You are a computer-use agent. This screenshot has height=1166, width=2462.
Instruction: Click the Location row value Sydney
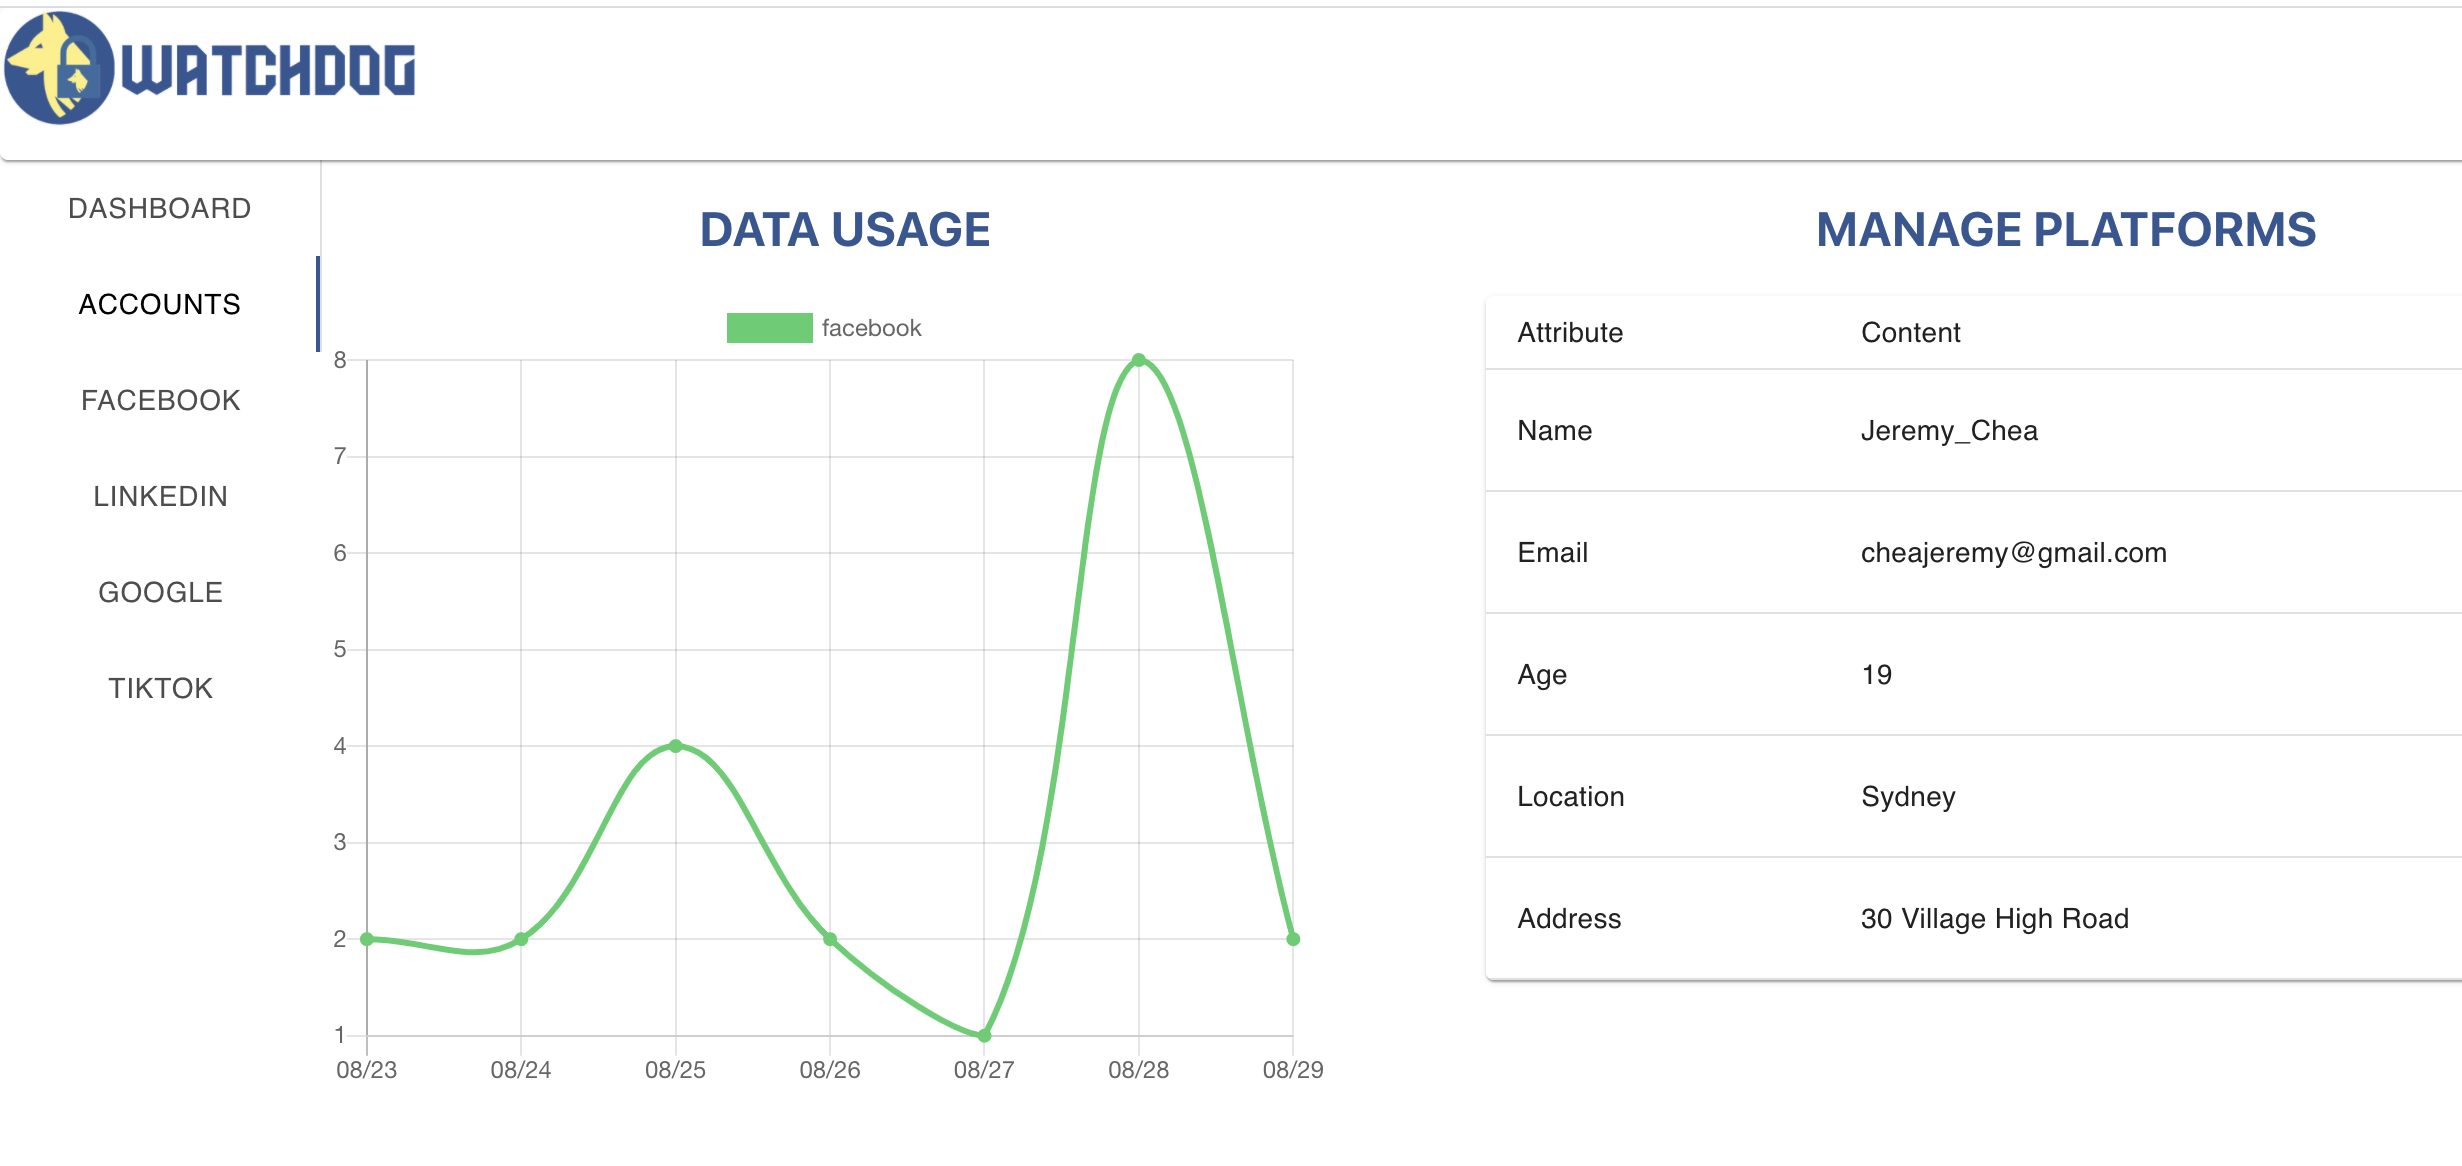pyautogui.click(x=1907, y=797)
